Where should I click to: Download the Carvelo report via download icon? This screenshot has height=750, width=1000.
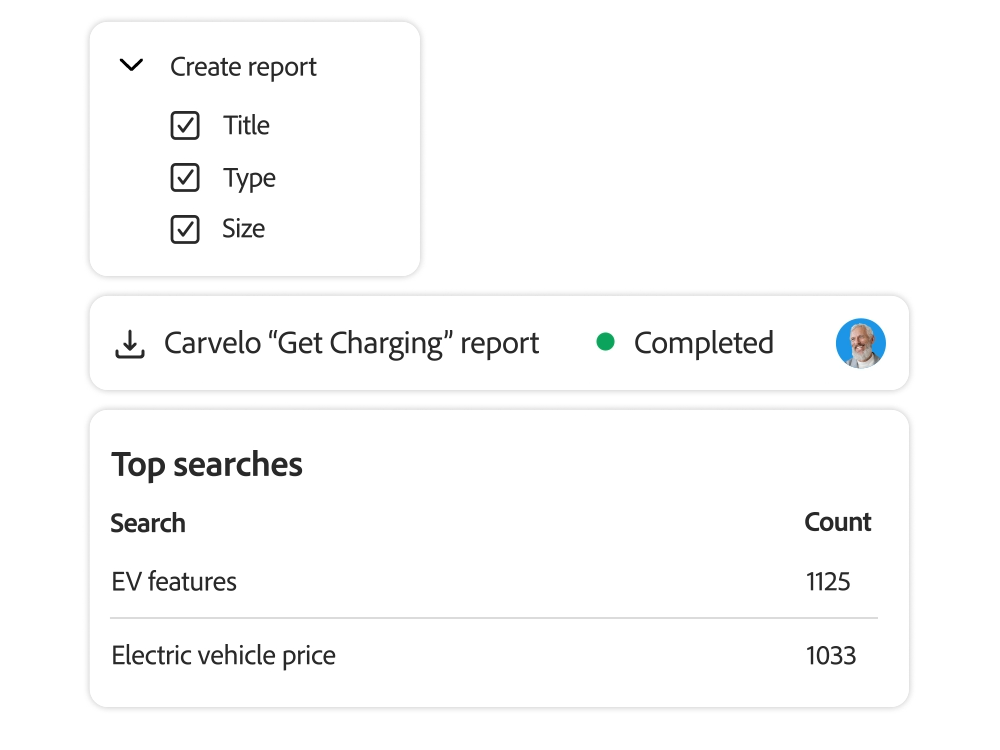pos(129,344)
